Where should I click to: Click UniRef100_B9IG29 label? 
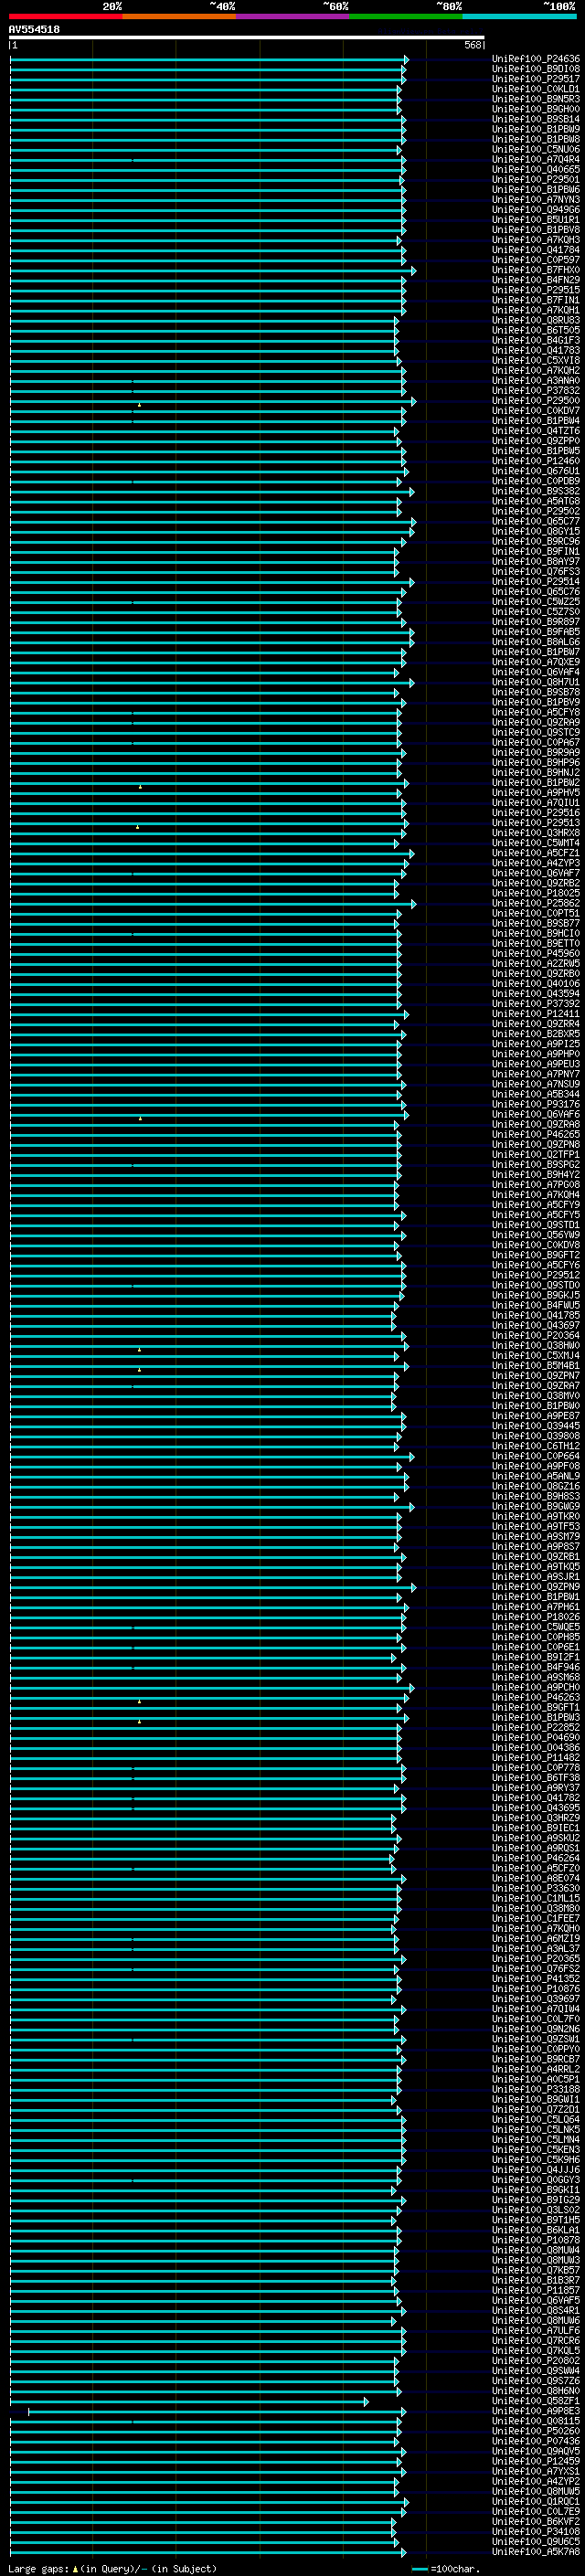[x=536, y=2199]
